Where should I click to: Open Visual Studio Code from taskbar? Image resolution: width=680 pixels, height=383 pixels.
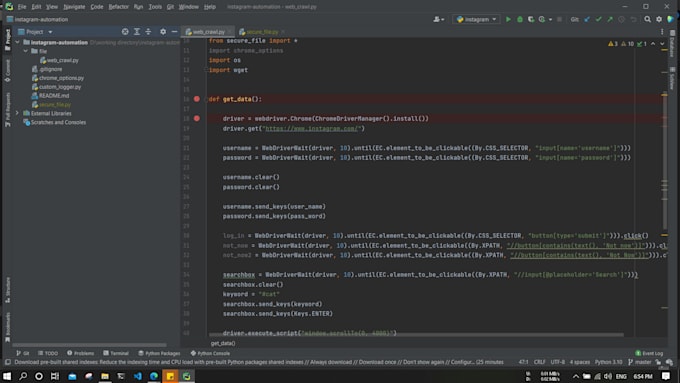[x=137, y=376]
